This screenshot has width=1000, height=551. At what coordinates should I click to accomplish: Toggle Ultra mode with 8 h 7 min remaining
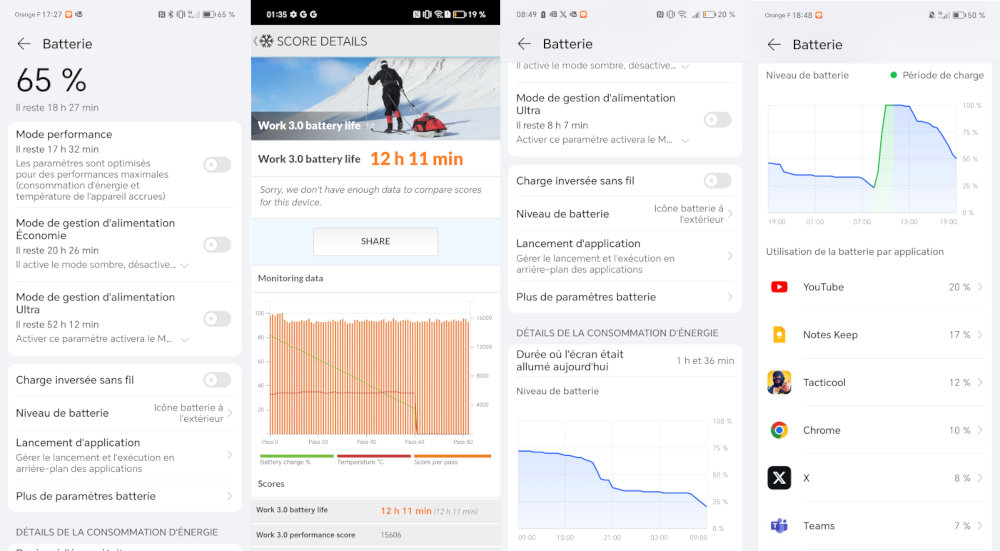click(x=717, y=119)
